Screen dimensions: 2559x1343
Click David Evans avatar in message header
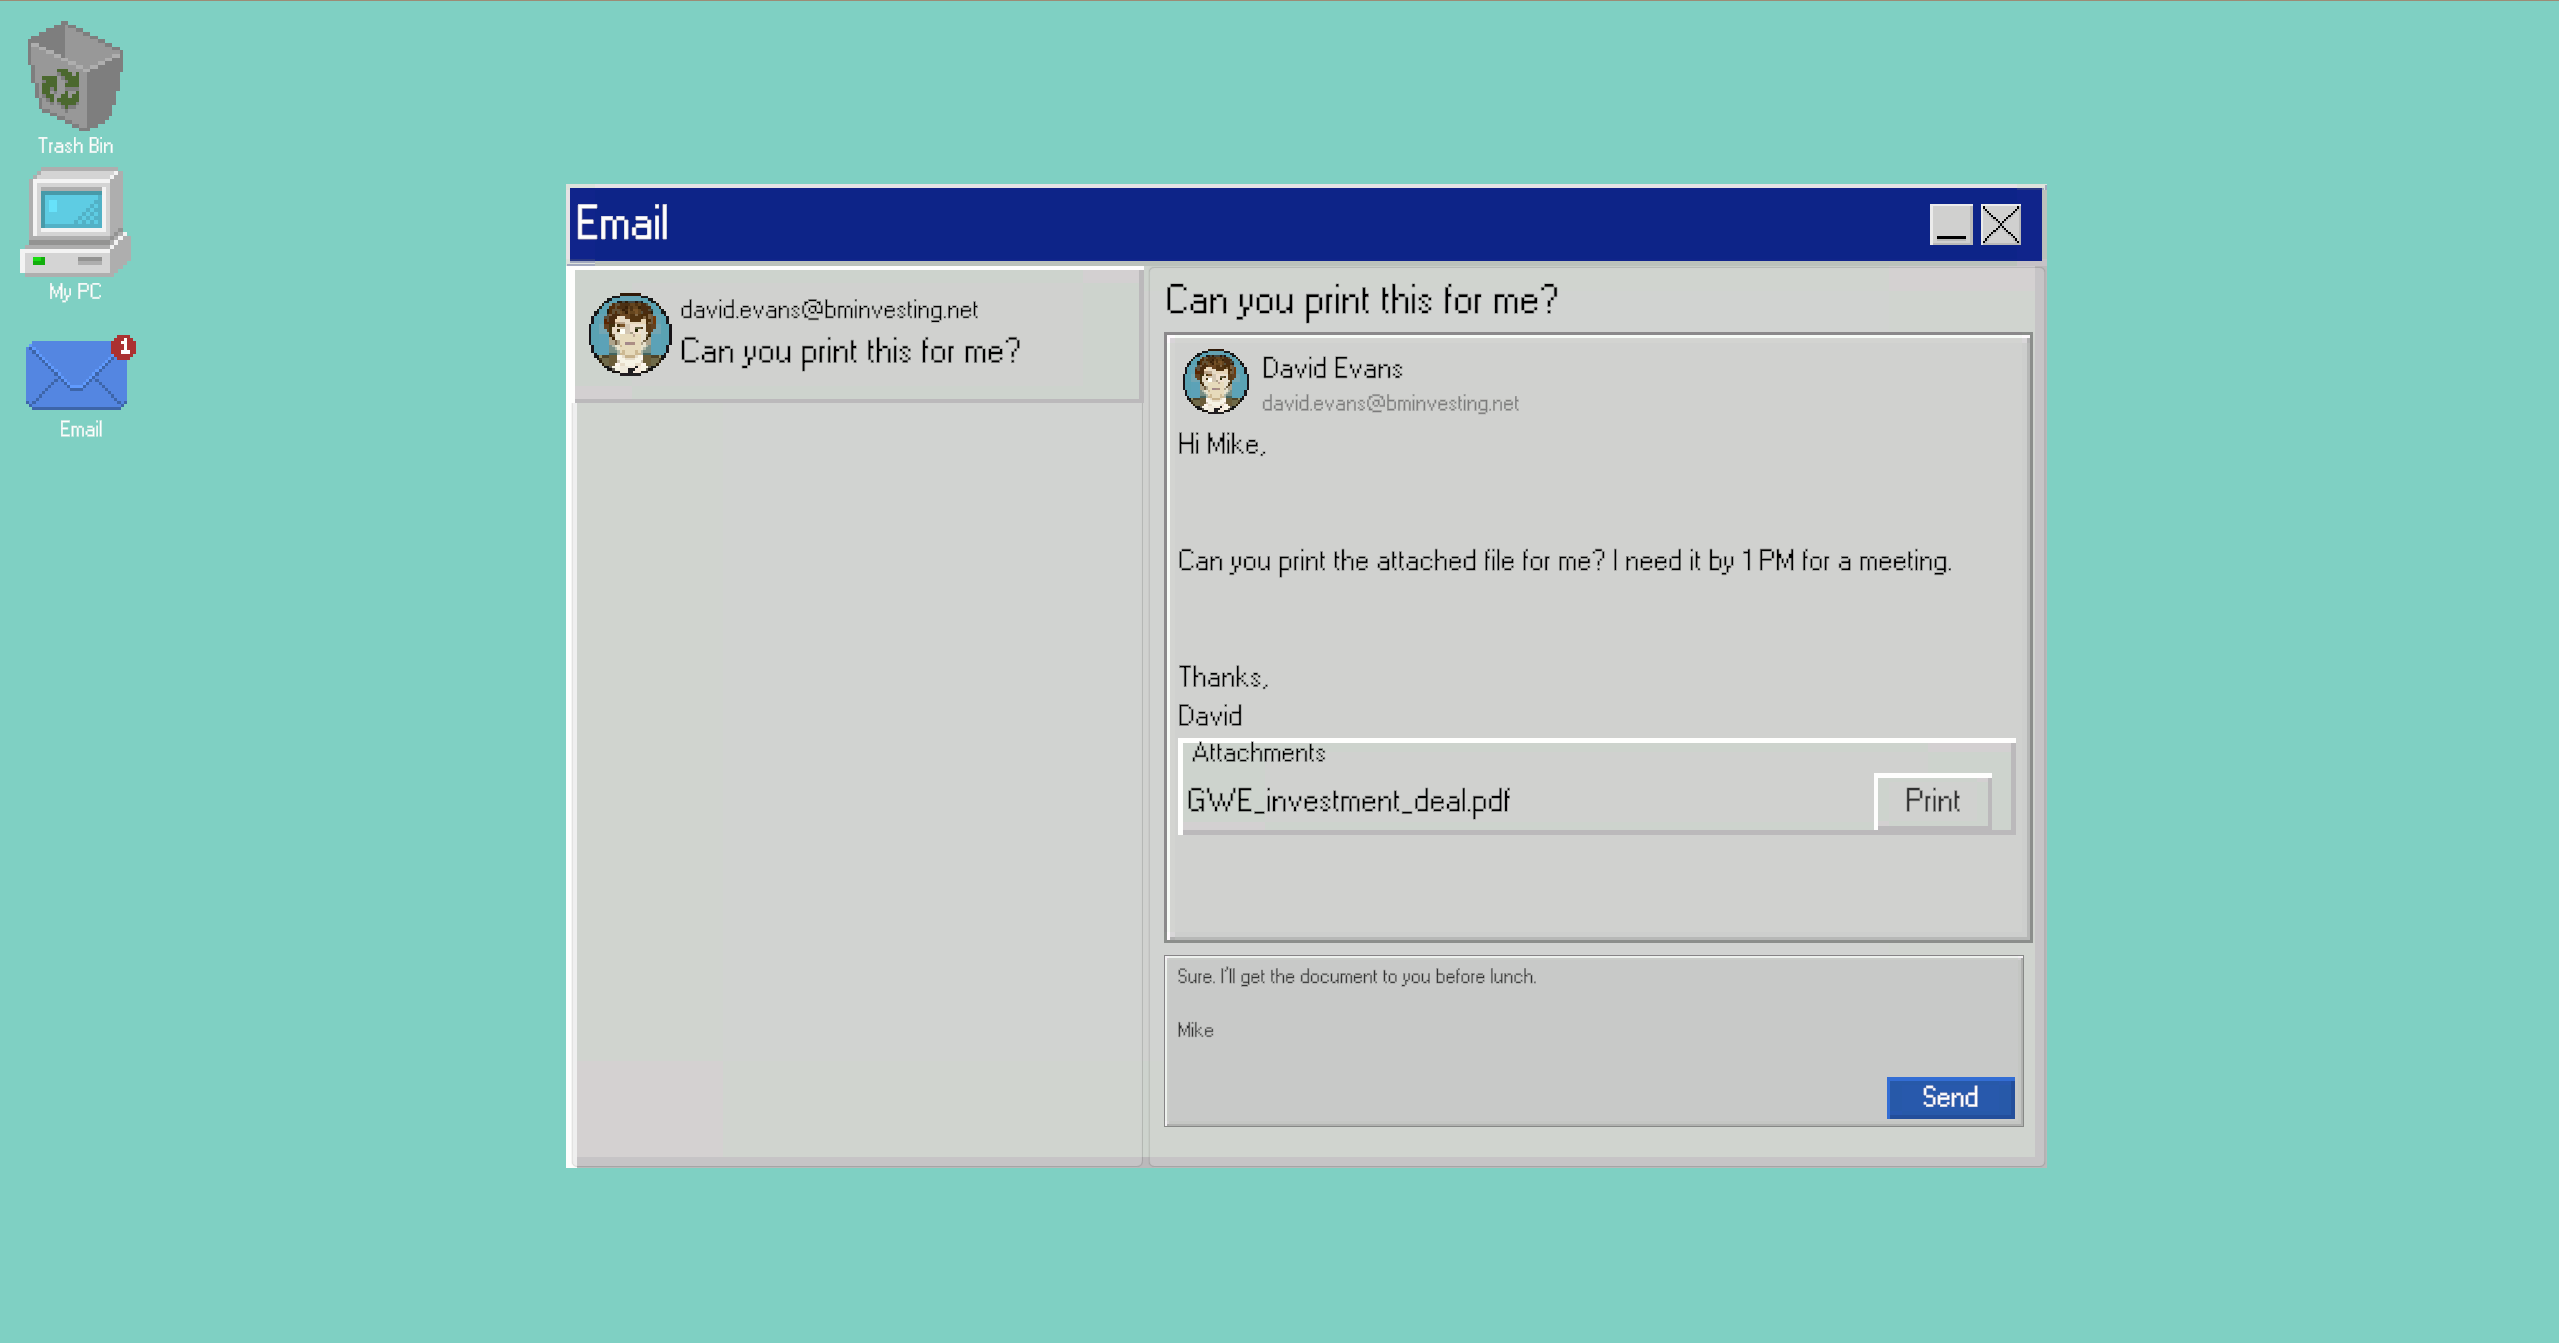[x=1215, y=381]
